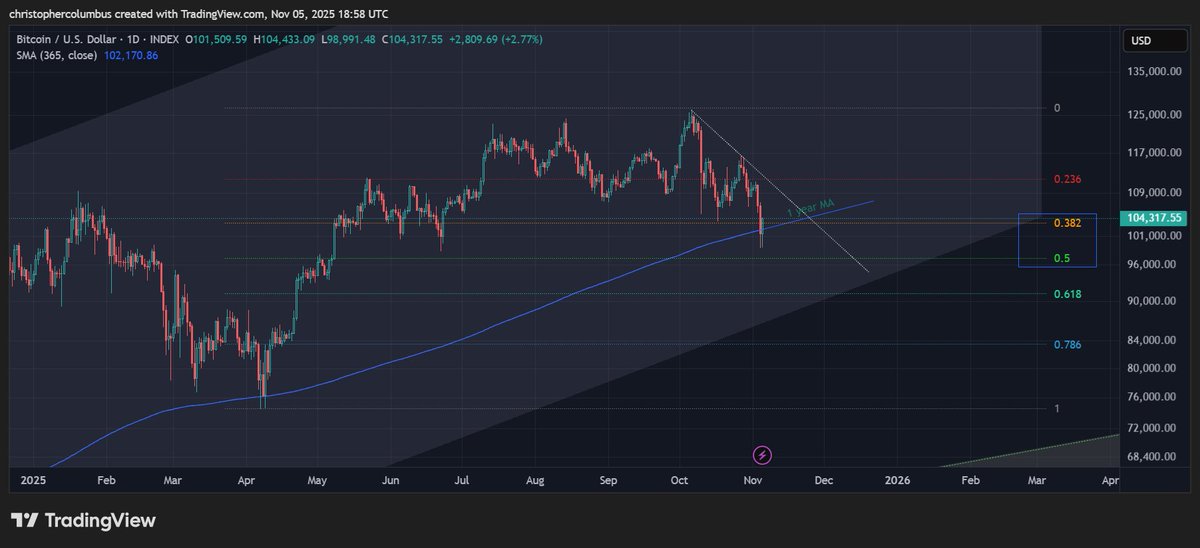The width and height of the screenshot is (1200, 548).
Task: Click the 125,000.00 price axis label
Action: [1153, 115]
